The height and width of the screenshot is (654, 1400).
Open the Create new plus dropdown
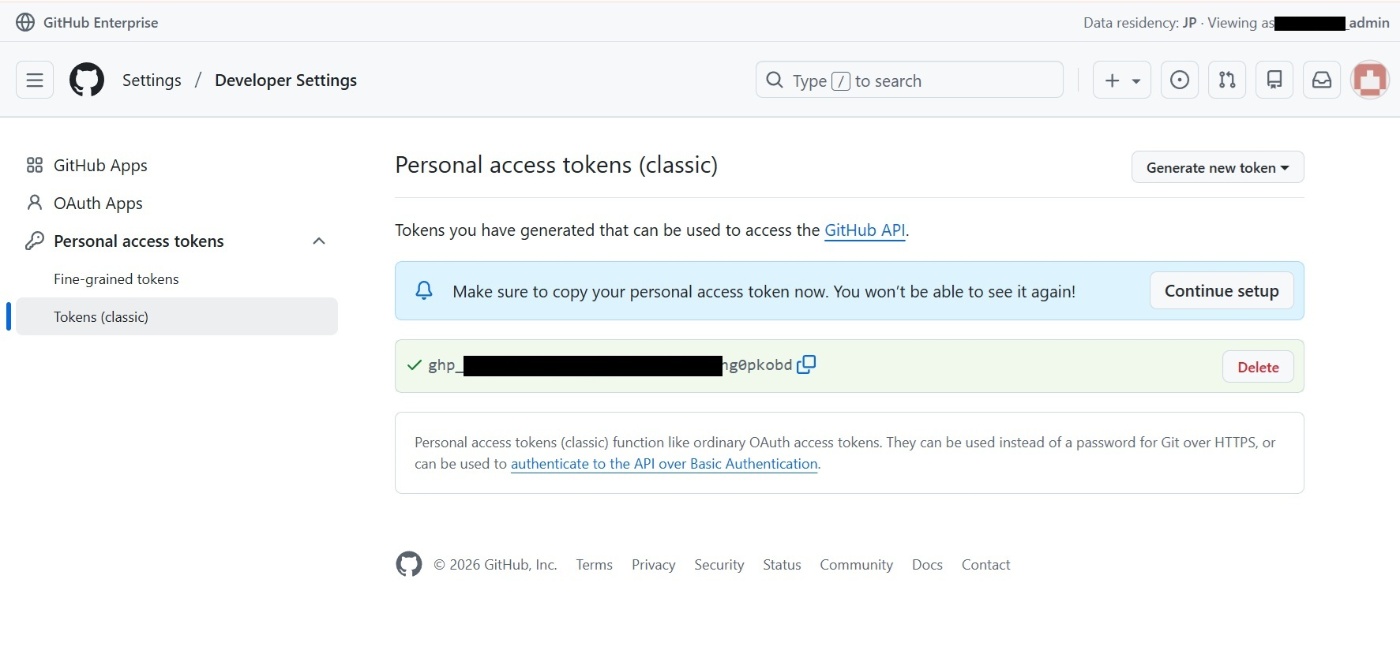[x=1122, y=80]
